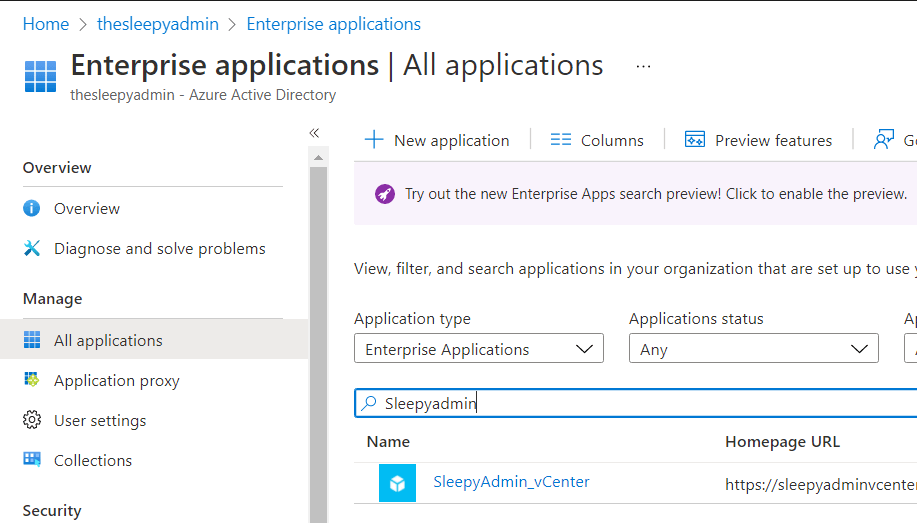The image size is (917, 523).
Task: Click the Diagnose and solve problems wrench icon
Action: 32,248
